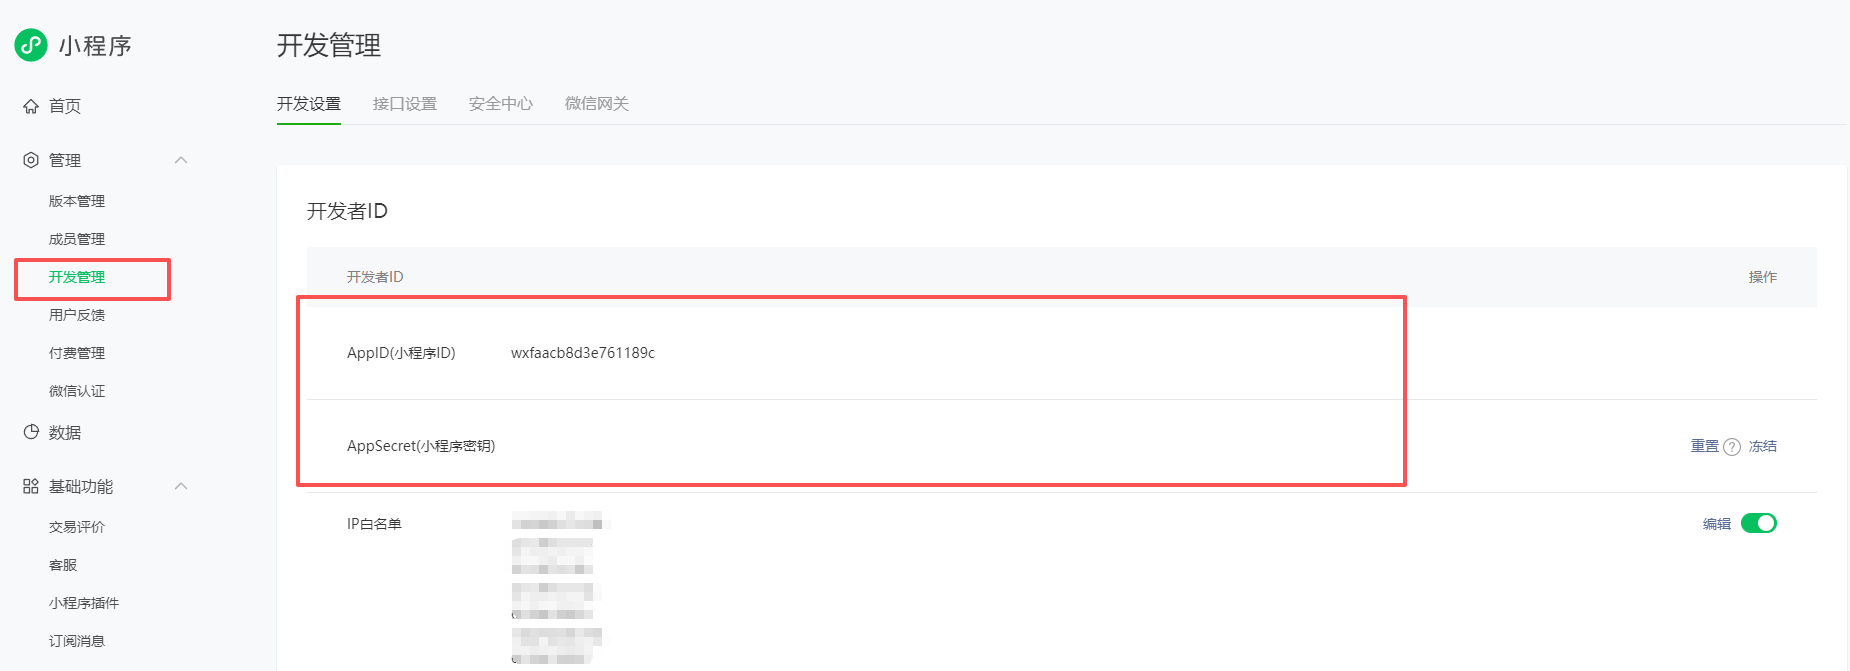Click the 冻结 link for AppSecret
Viewport: 1850px width, 671px height.
(x=1762, y=446)
